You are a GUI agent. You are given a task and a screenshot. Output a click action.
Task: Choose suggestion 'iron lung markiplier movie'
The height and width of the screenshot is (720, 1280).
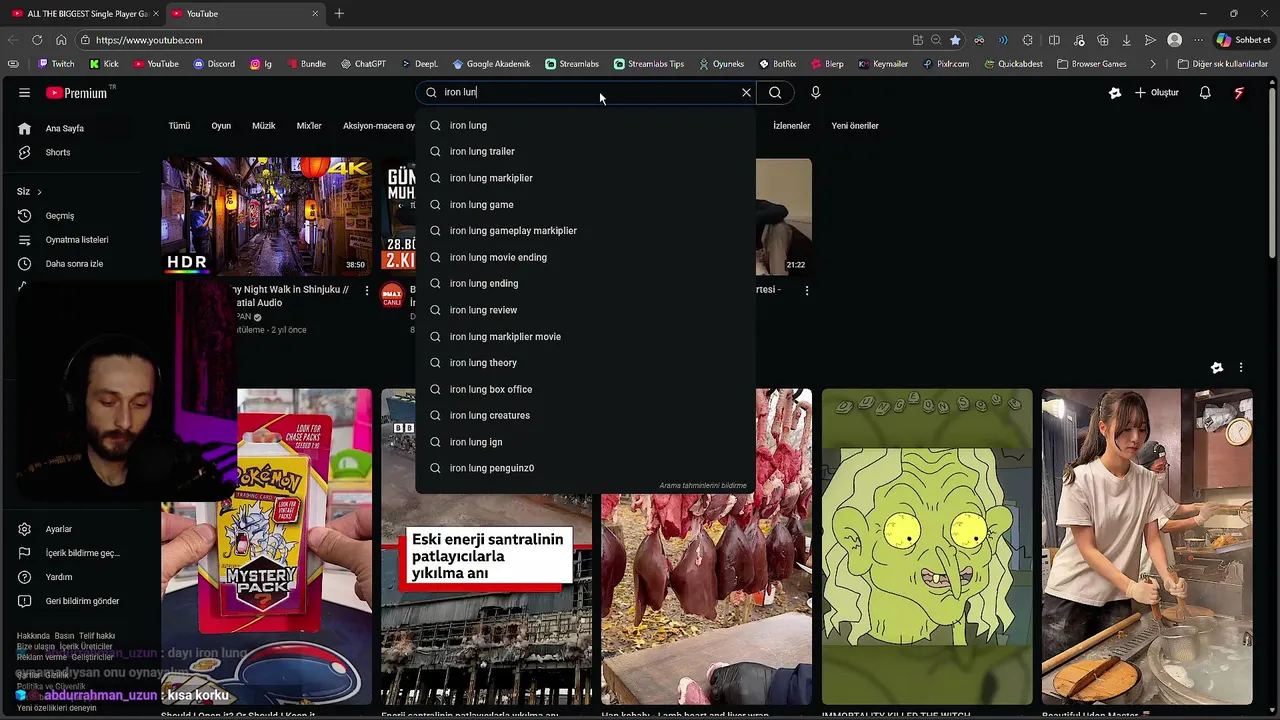point(585,336)
